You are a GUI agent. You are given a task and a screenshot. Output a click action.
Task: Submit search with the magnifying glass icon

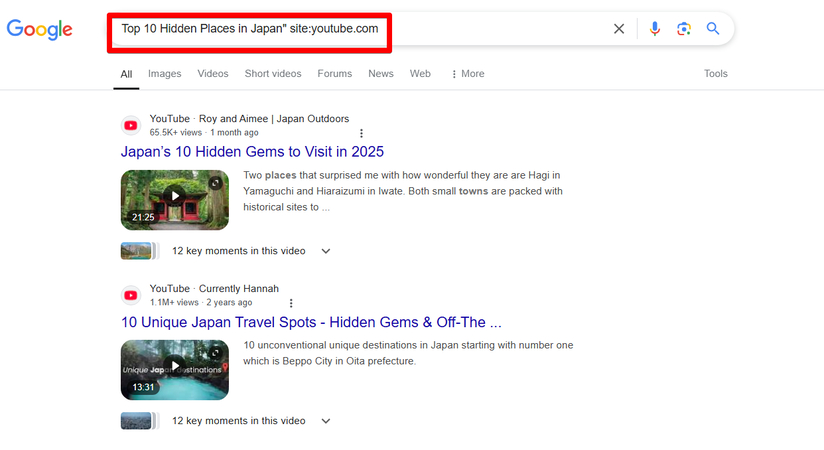point(713,28)
